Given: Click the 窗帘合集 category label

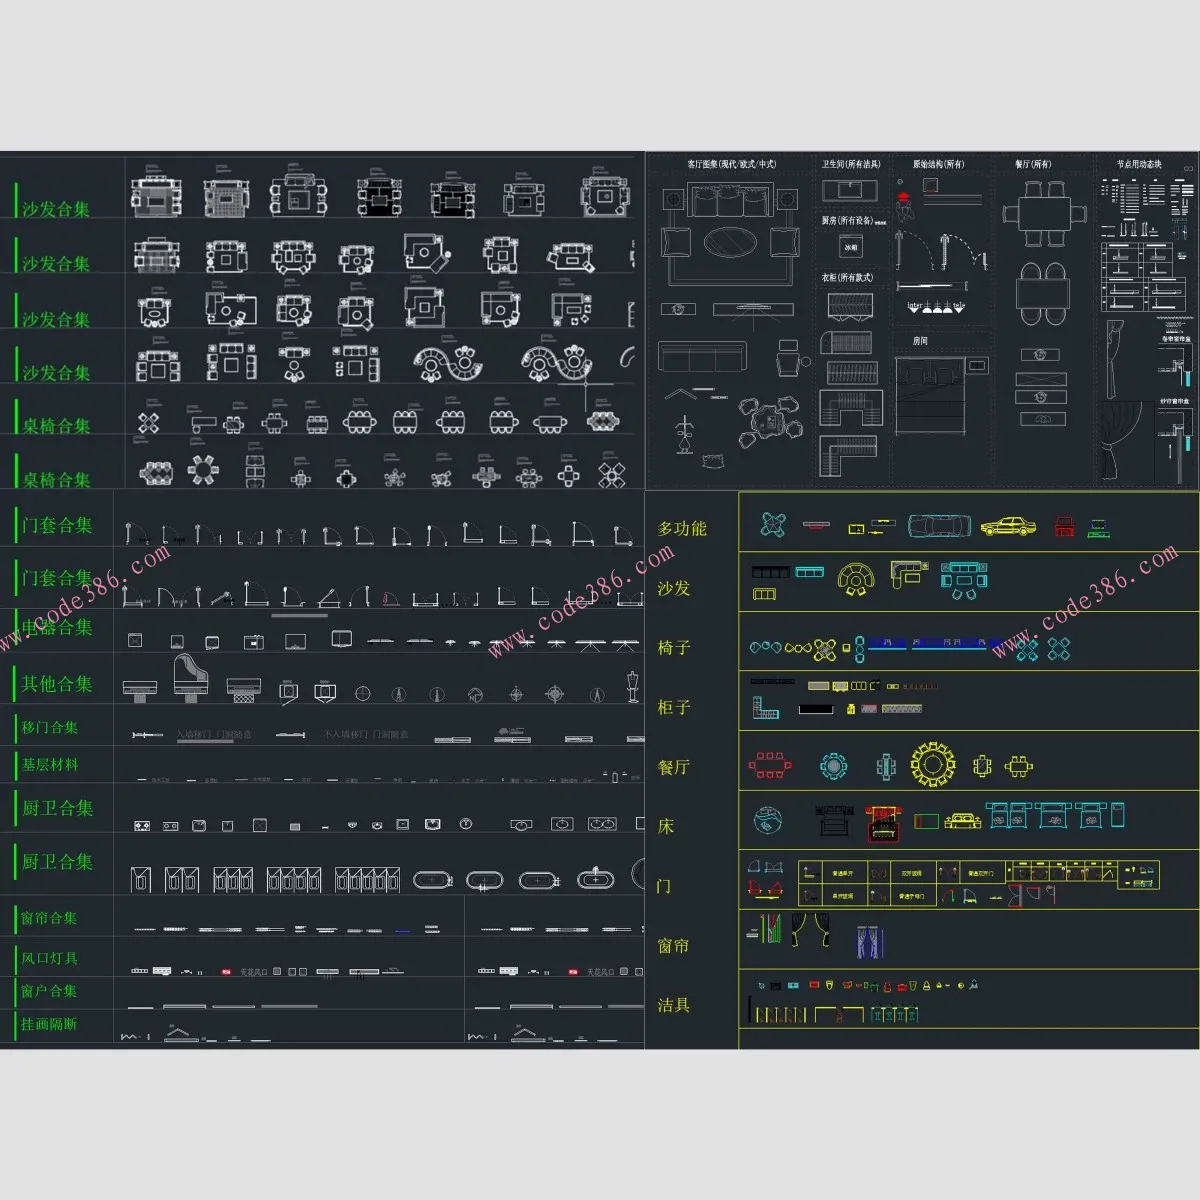Looking at the screenshot, I should coord(49,917).
